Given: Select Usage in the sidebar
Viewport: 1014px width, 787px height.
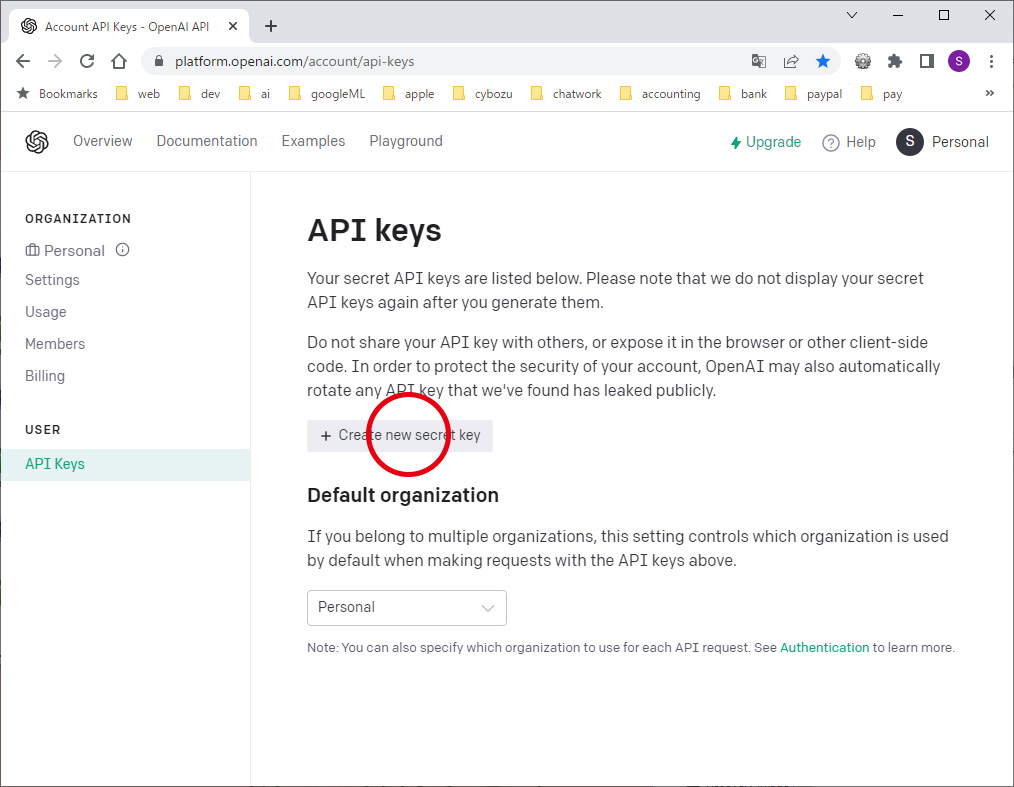Looking at the screenshot, I should (46, 312).
